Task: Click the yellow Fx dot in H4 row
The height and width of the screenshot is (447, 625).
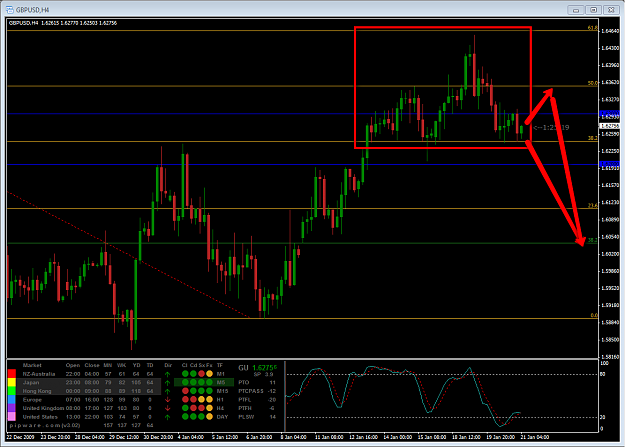Action: point(209,408)
